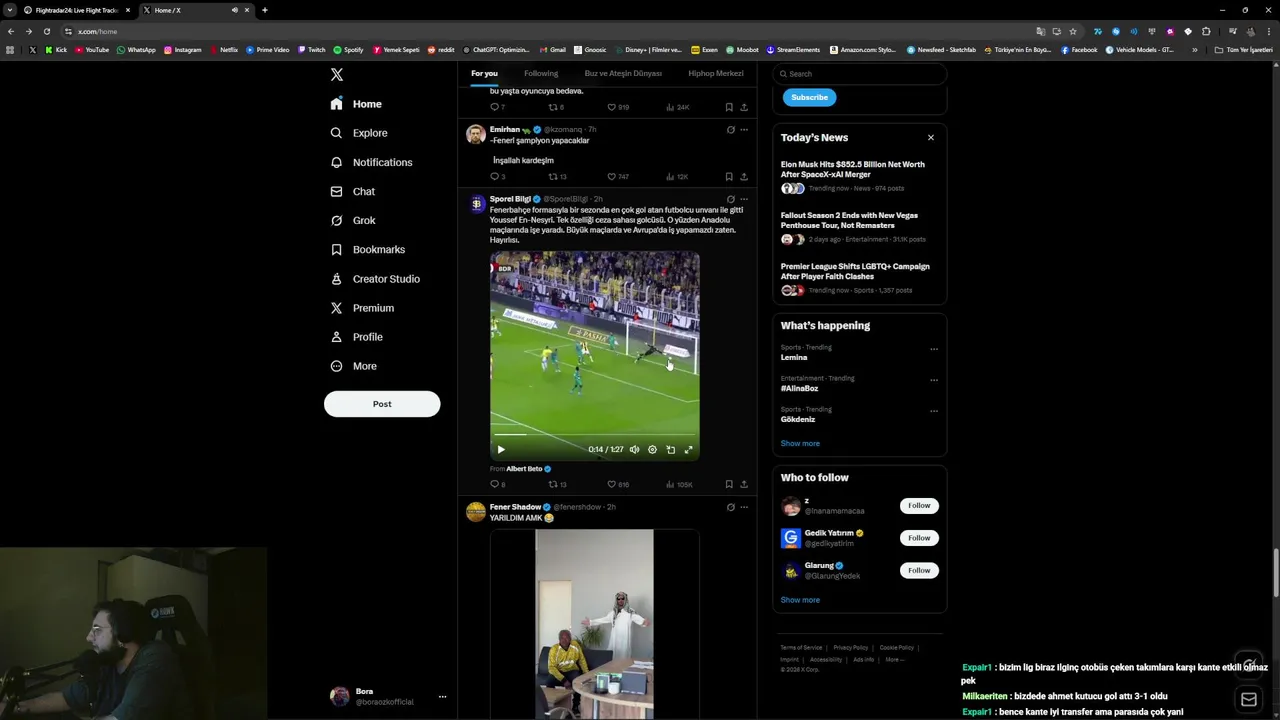This screenshot has height=720, width=1280.
Task: Bookmark the Emirhan post
Action: [x=729, y=177]
